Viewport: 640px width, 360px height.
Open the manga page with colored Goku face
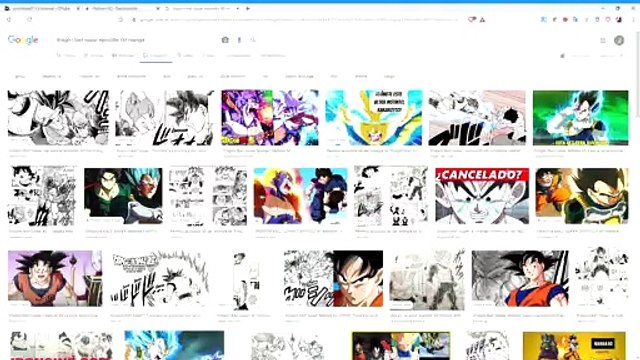click(x=333, y=278)
